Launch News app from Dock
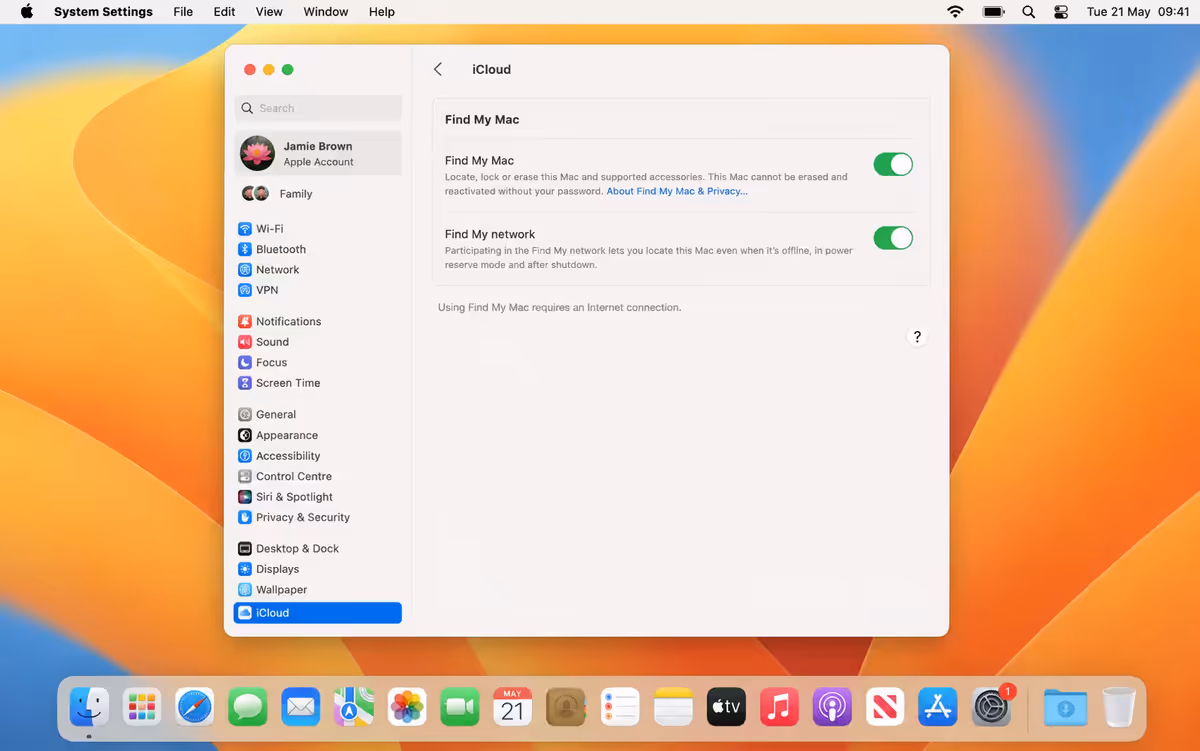The image size is (1200, 751). click(885, 707)
